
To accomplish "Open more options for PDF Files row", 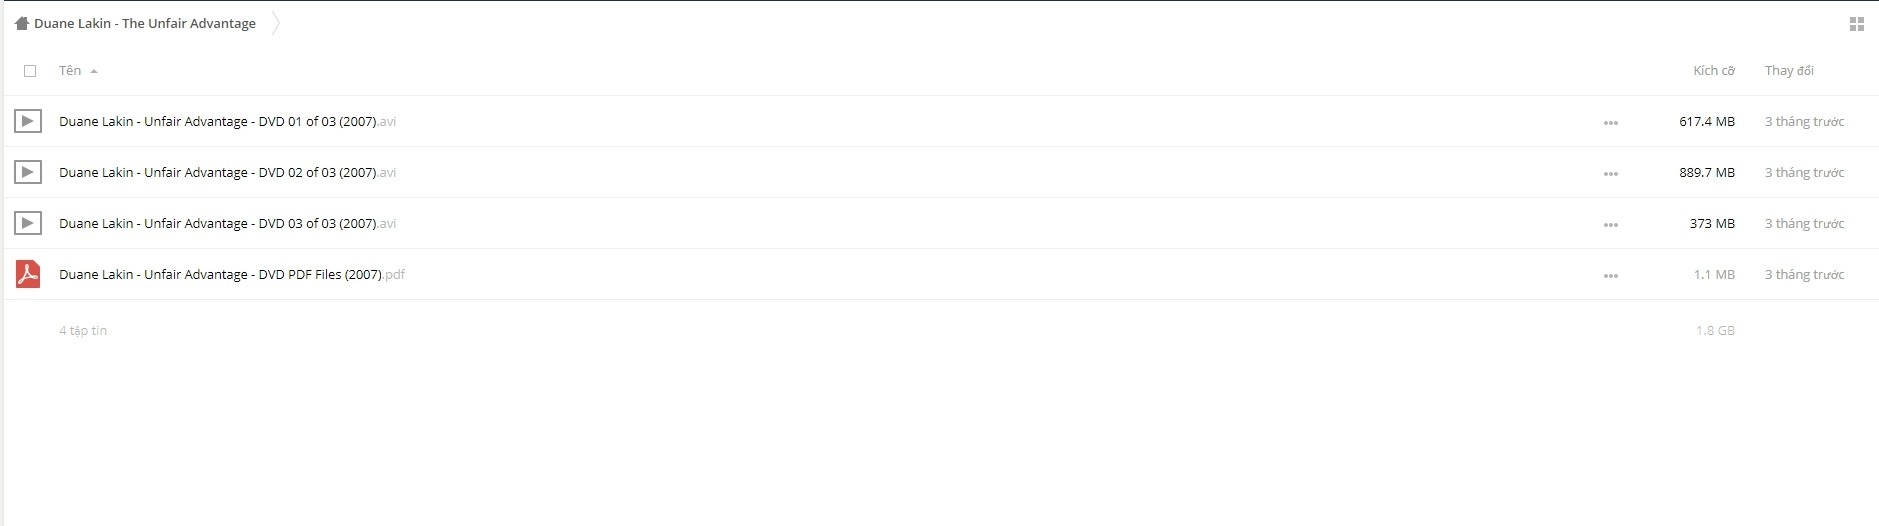I will [1610, 276].
